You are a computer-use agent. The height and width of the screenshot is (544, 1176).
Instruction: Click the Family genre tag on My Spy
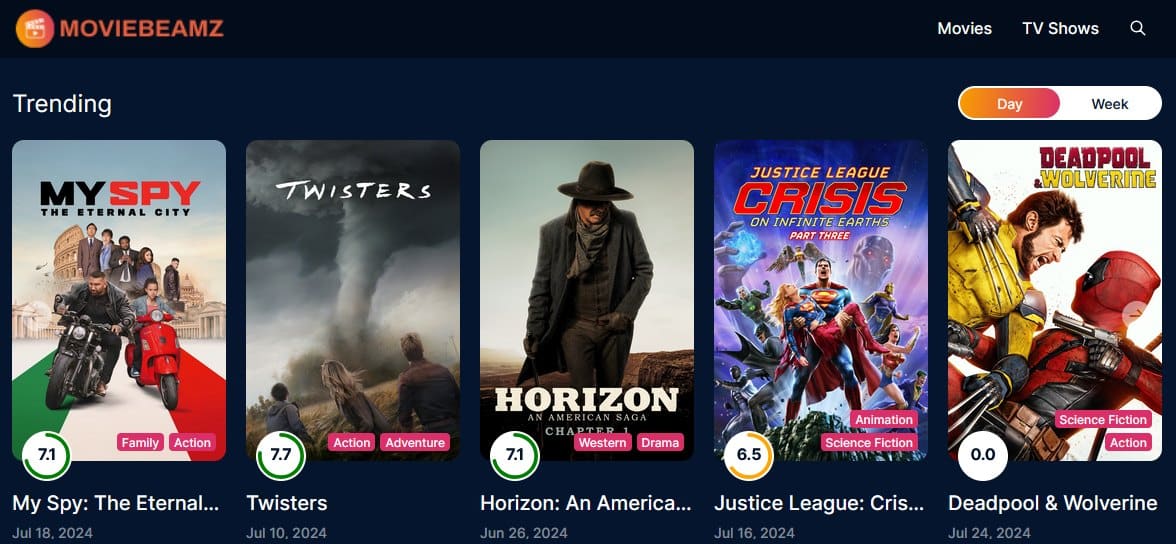(x=140, y=443)
